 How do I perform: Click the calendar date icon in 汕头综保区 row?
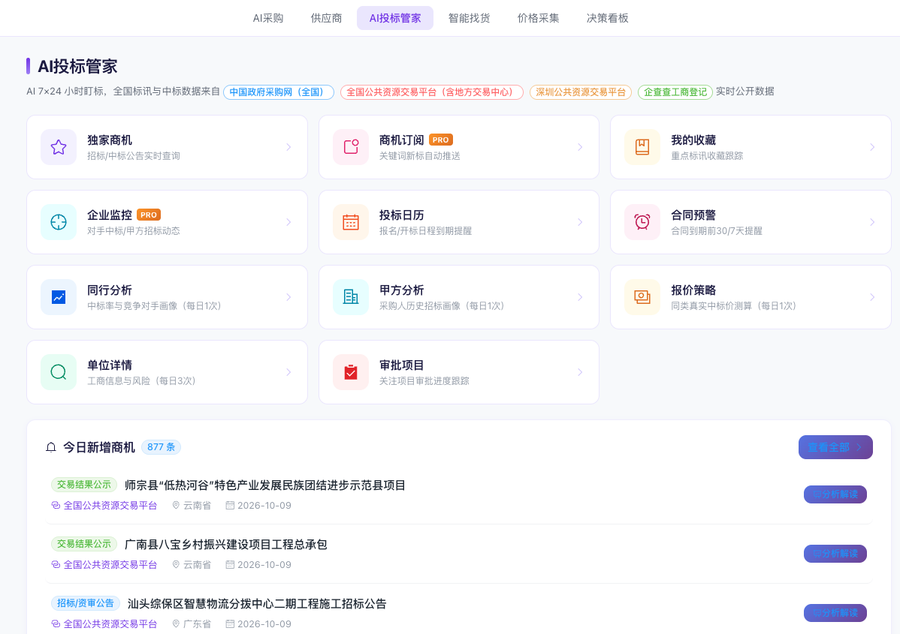pos(230,624)
